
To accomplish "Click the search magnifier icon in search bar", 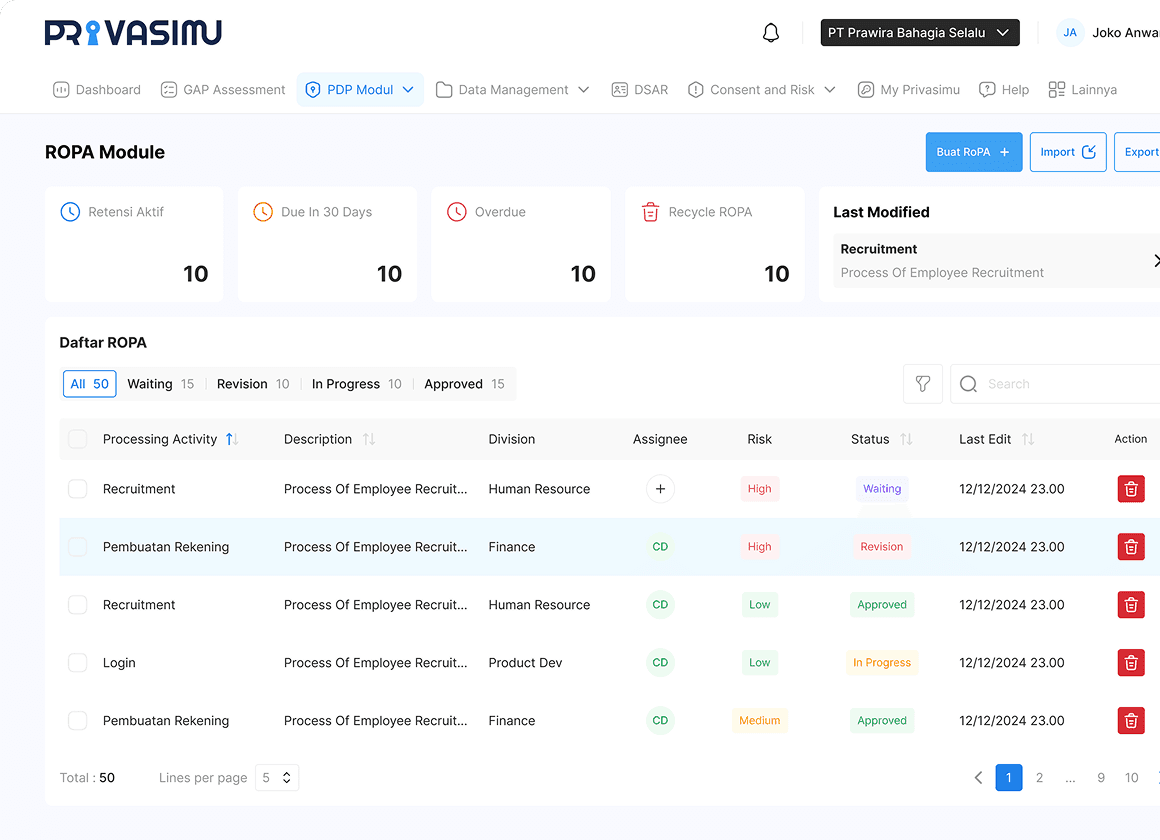I will coord(967,383).
